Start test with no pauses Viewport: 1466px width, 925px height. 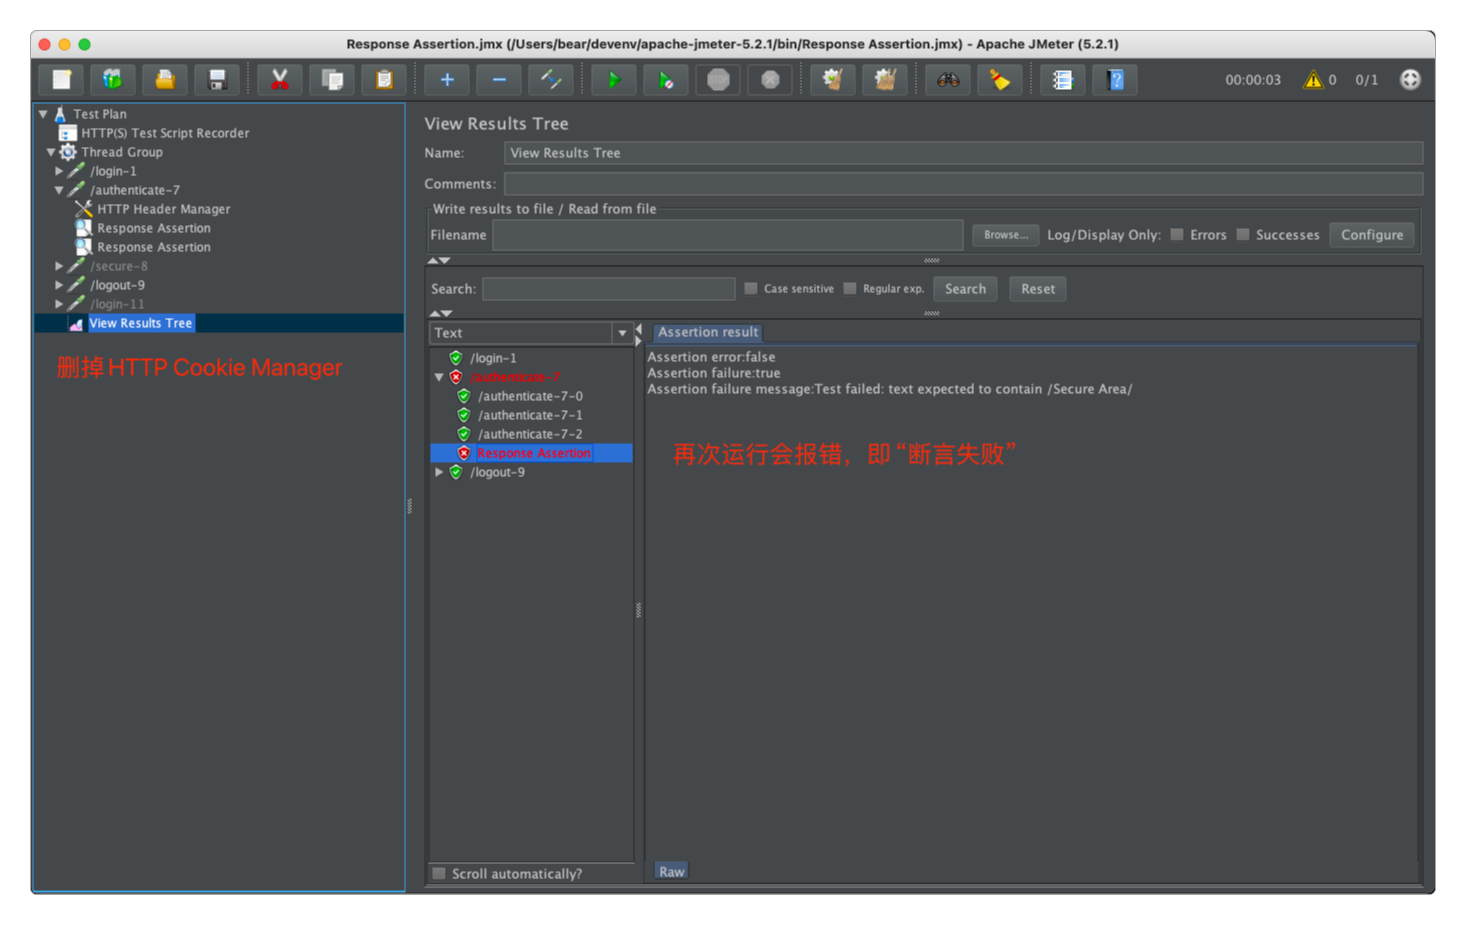point(666,80)
